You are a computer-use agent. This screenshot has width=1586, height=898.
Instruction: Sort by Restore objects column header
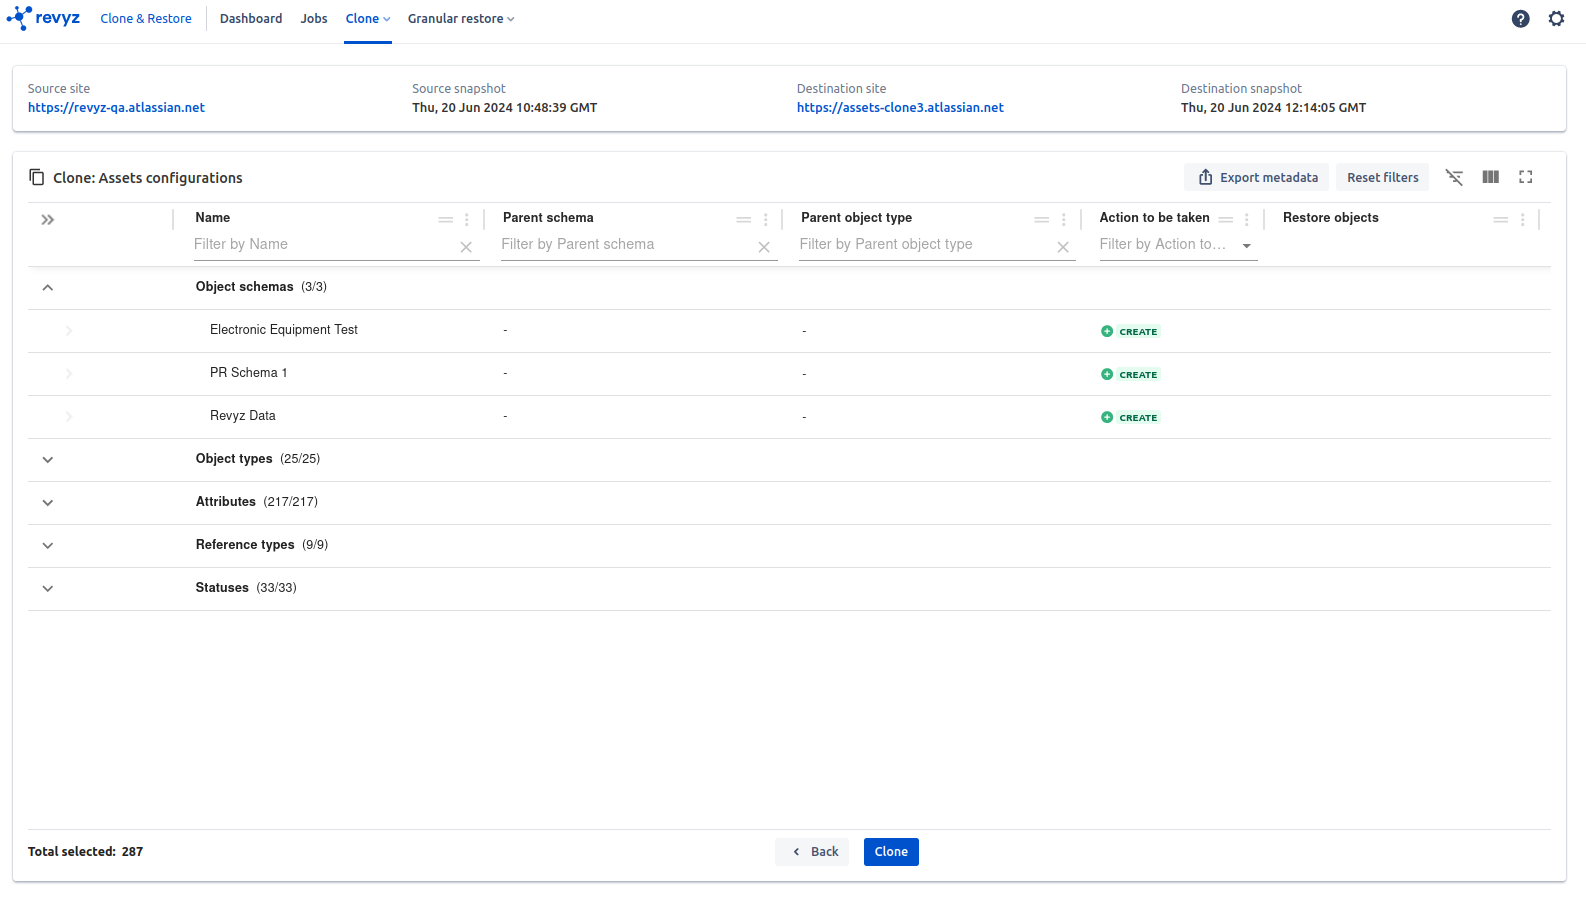1330,218
